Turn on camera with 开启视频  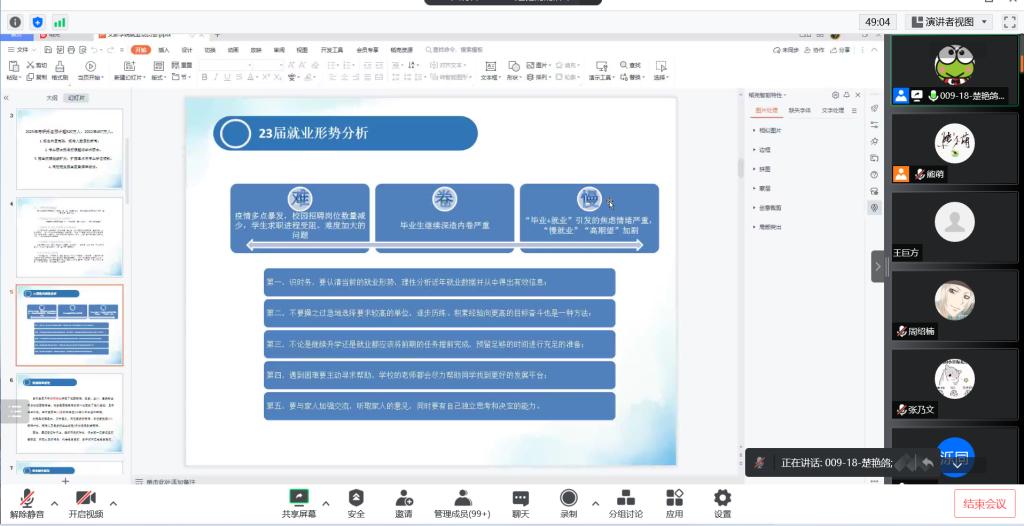85,499
